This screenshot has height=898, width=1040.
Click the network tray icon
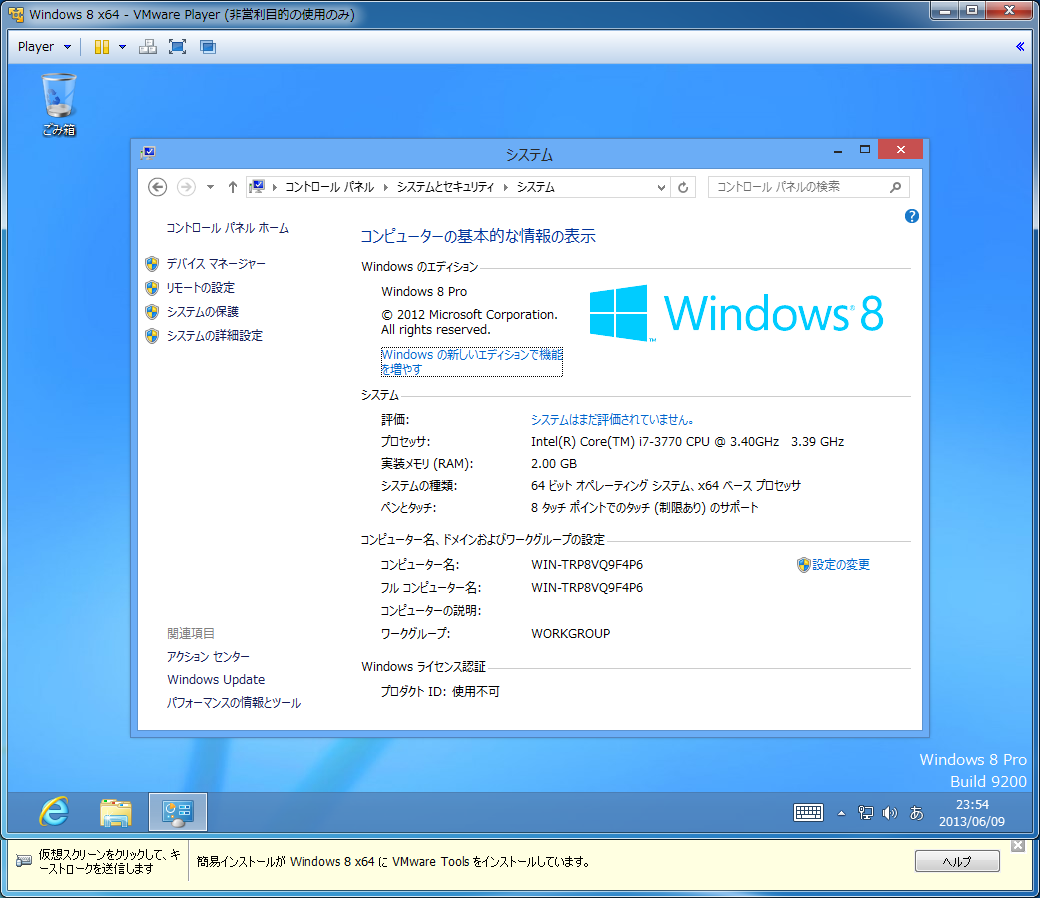click(865, 812)
